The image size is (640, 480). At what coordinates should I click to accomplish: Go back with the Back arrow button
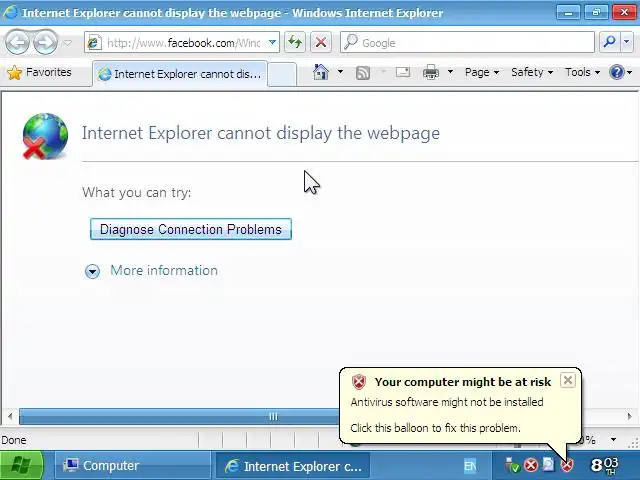pos(17,42)
